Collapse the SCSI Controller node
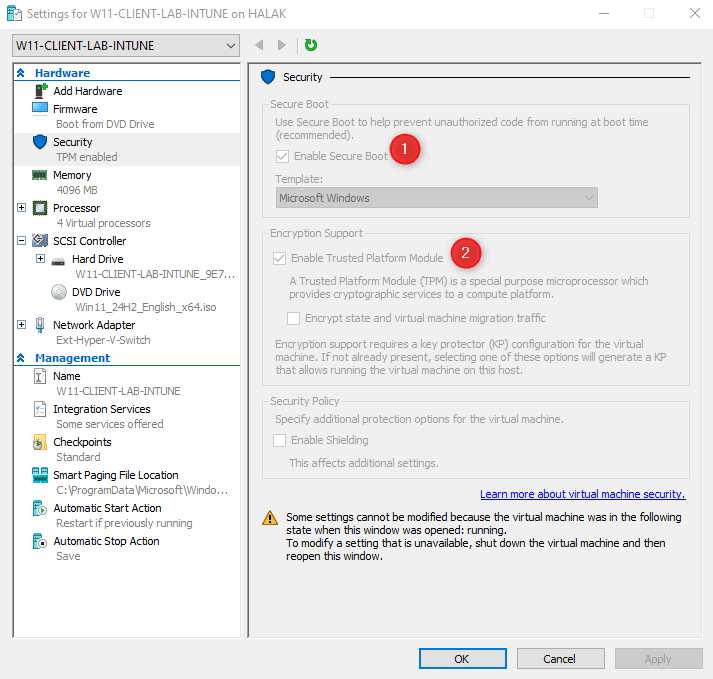 pyautogui.click(x=21, y=241)
